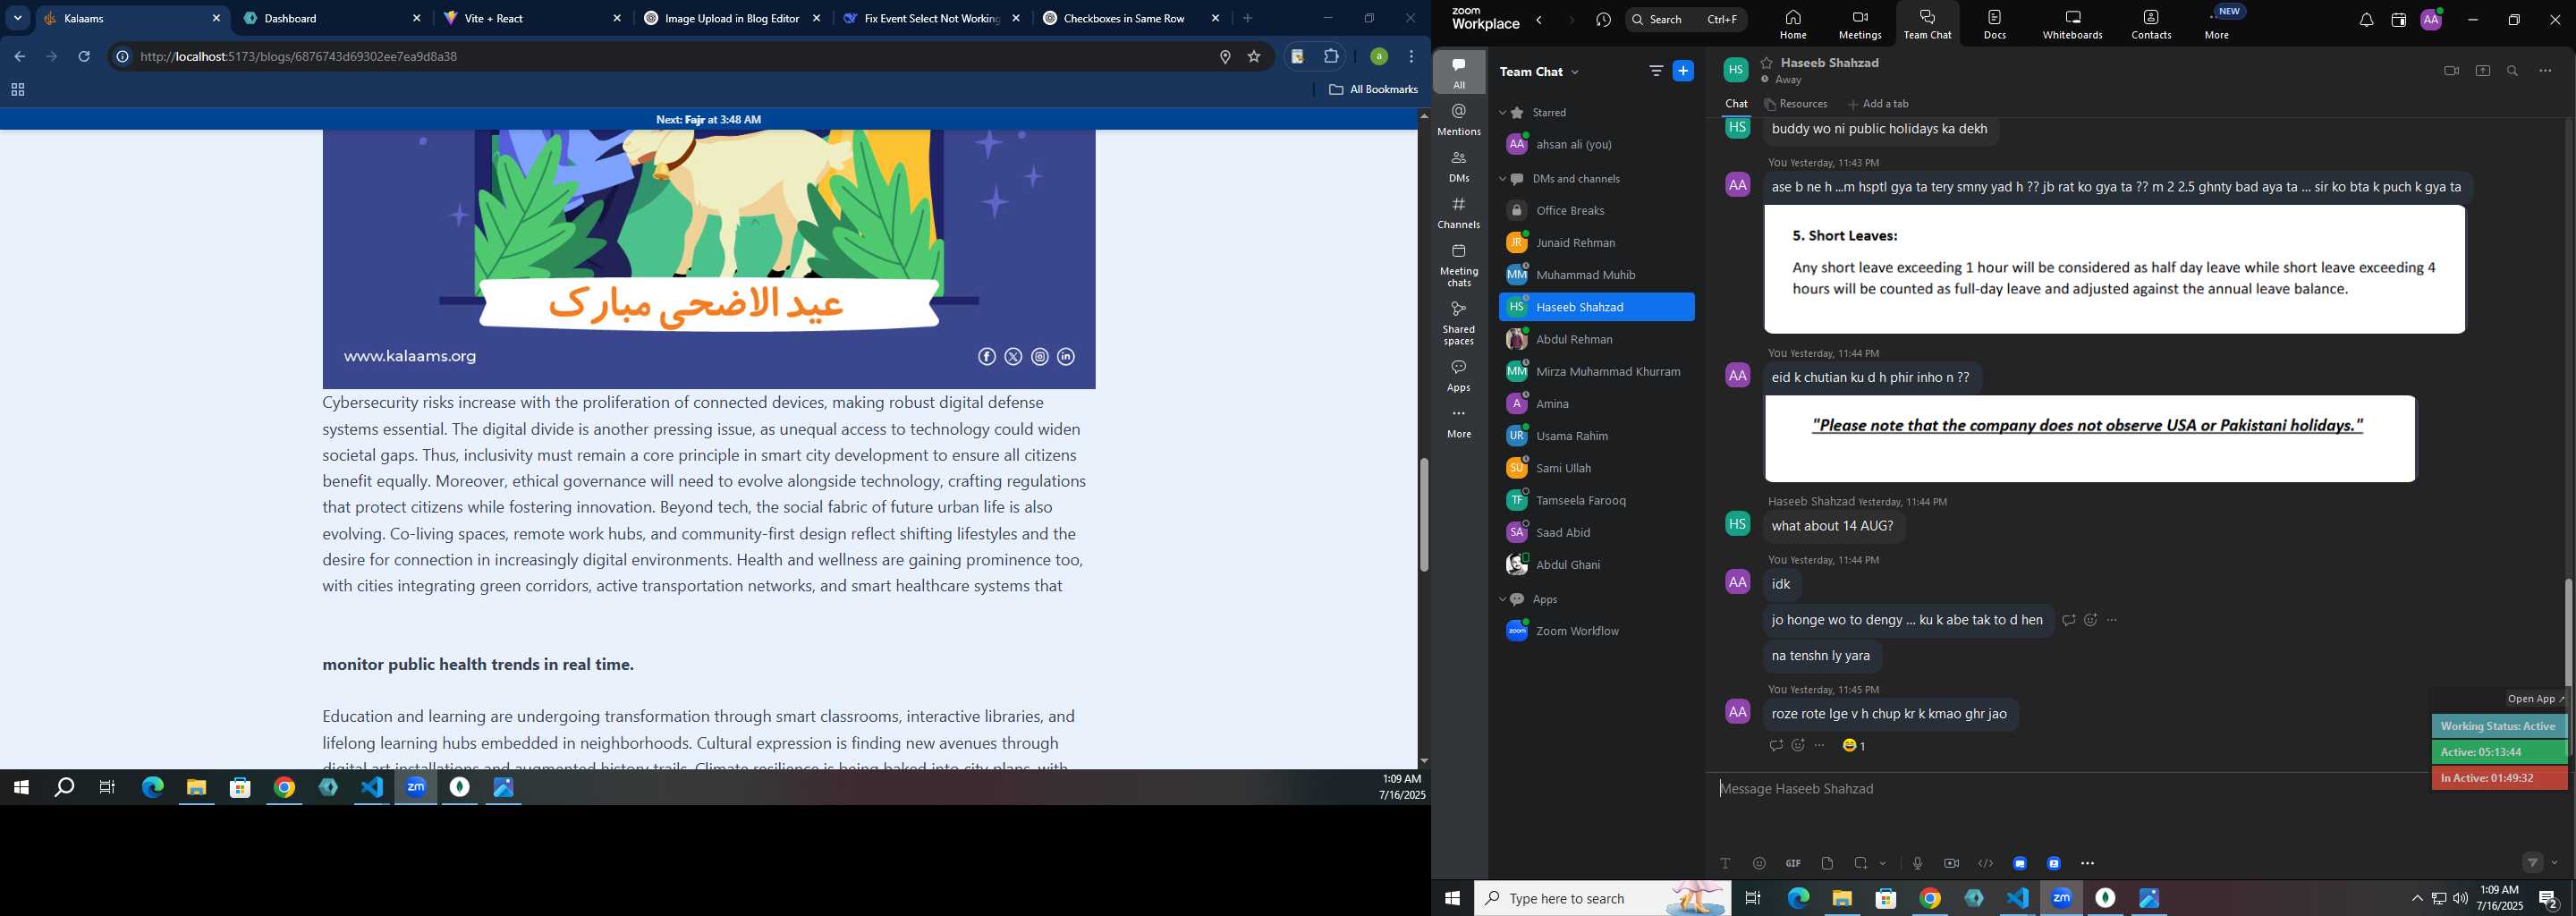The height and width of the screenshot is (916, 2576).
Task: Open All Bookmarks folder in Chrome
Action: [1373, 90]
